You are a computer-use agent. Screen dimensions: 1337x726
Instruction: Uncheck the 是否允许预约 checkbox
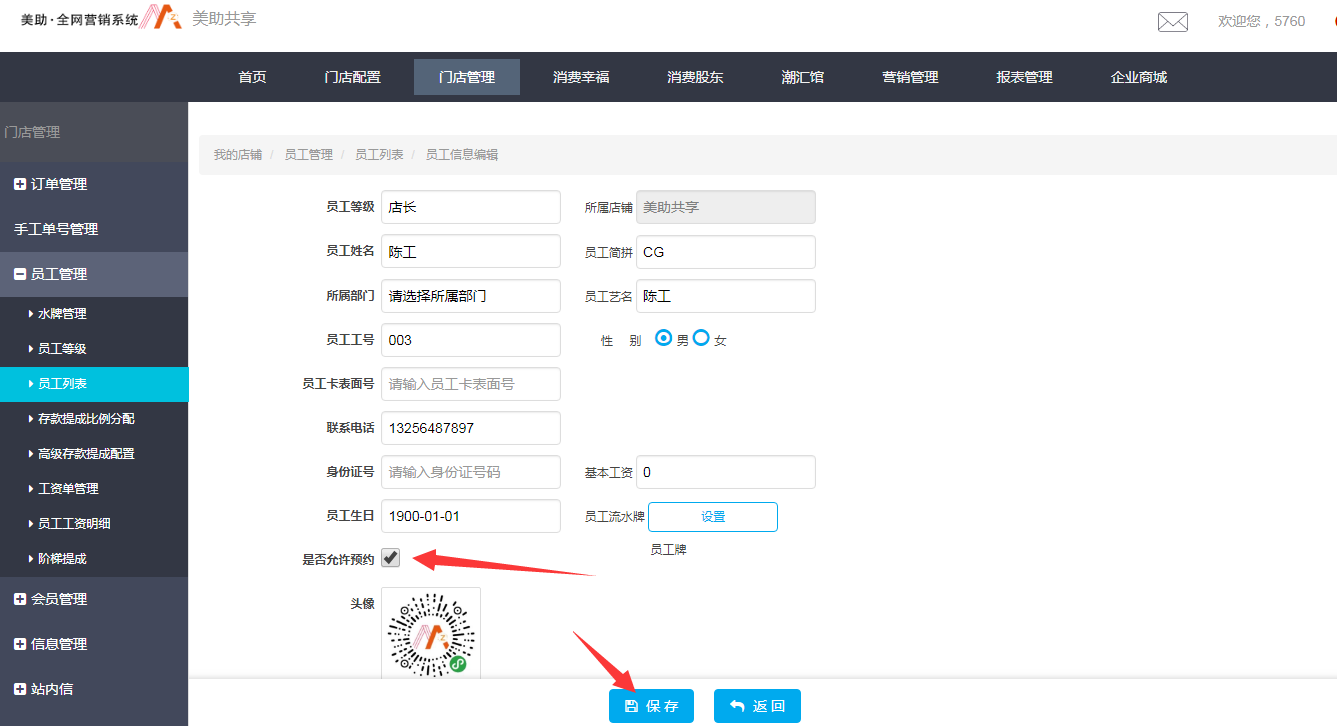pos(391,558)
